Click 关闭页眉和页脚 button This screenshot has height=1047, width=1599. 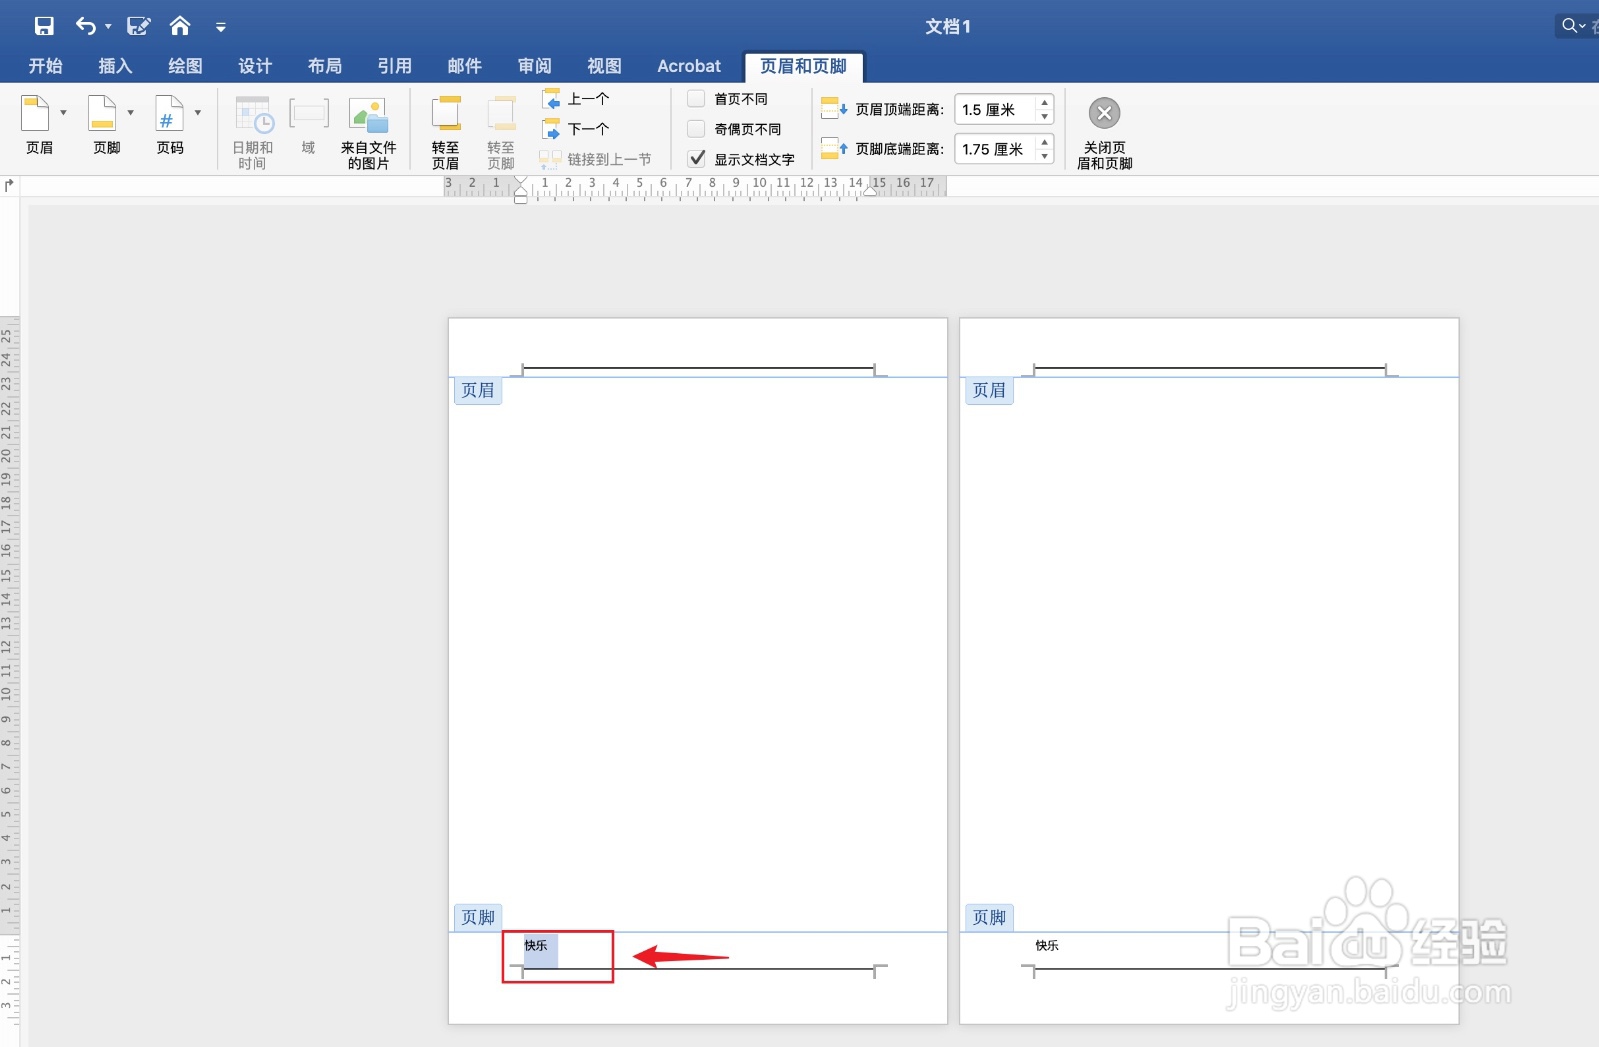[1104, 133]
